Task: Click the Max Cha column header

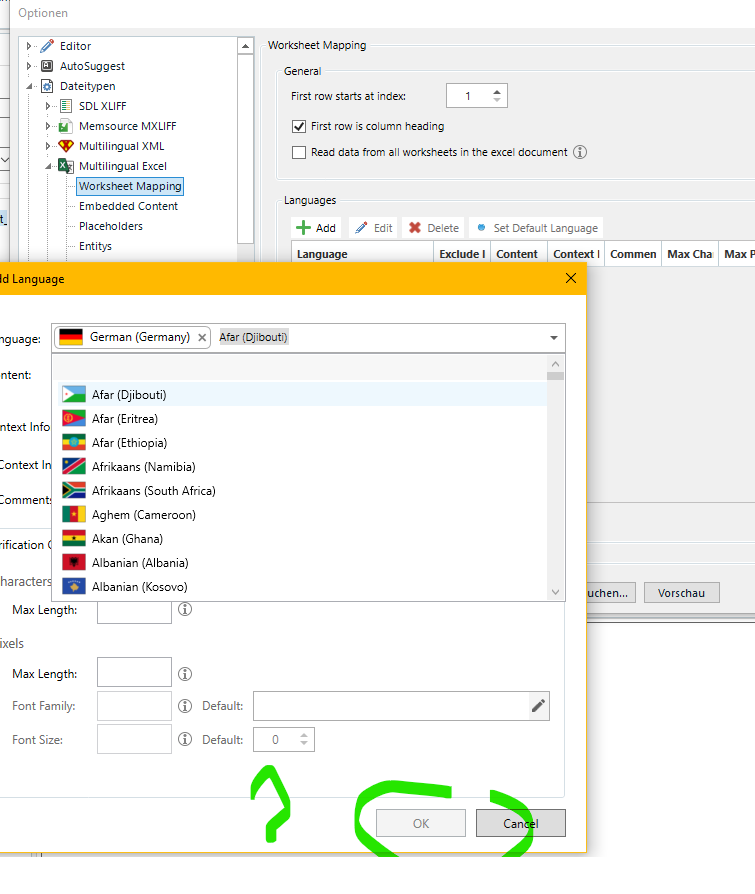Action: pyautogui.click(x=690, y=254)
